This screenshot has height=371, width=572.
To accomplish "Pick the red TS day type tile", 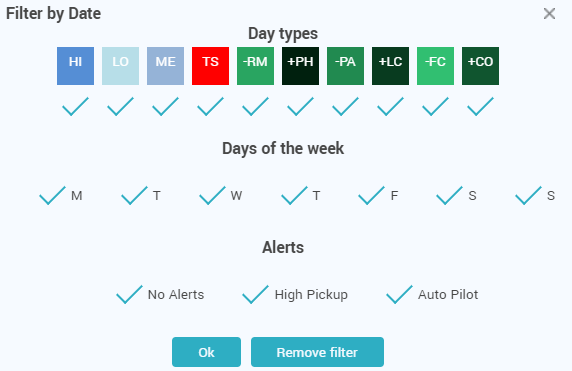I will (210, 66).
